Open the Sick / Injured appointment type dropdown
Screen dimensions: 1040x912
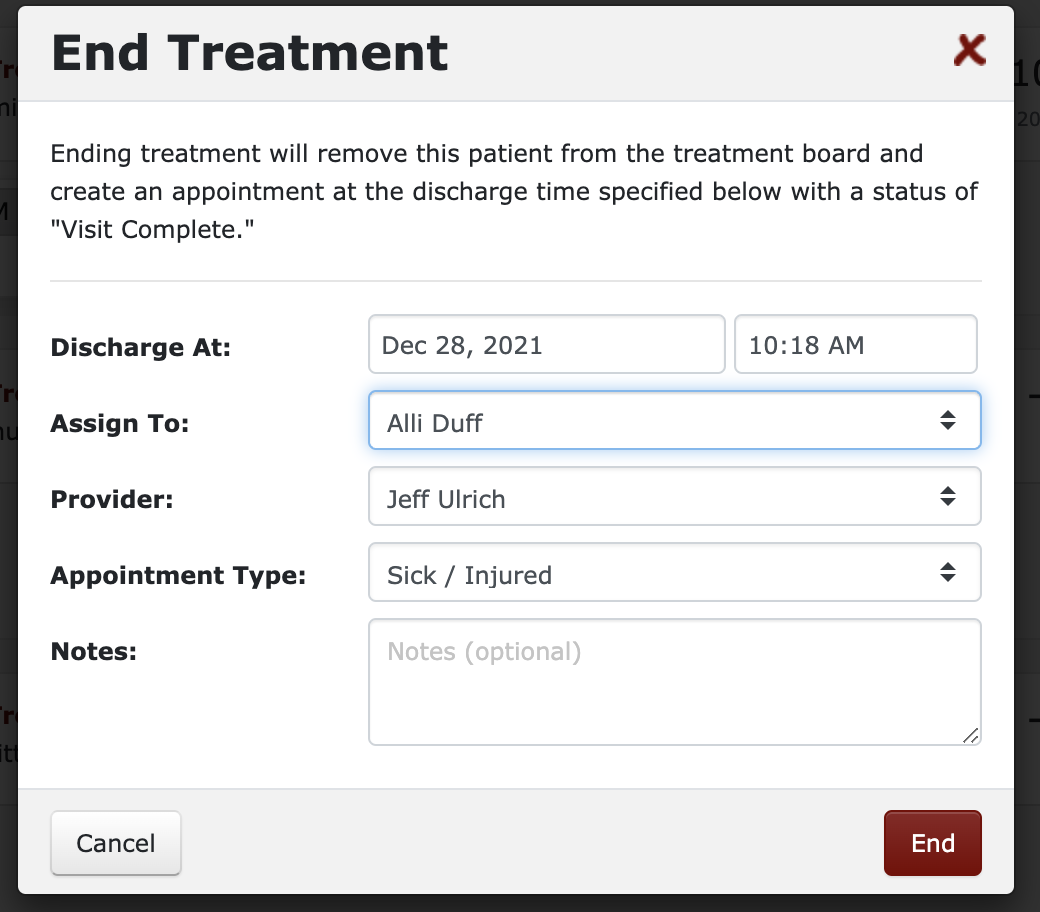coord(660,572)
